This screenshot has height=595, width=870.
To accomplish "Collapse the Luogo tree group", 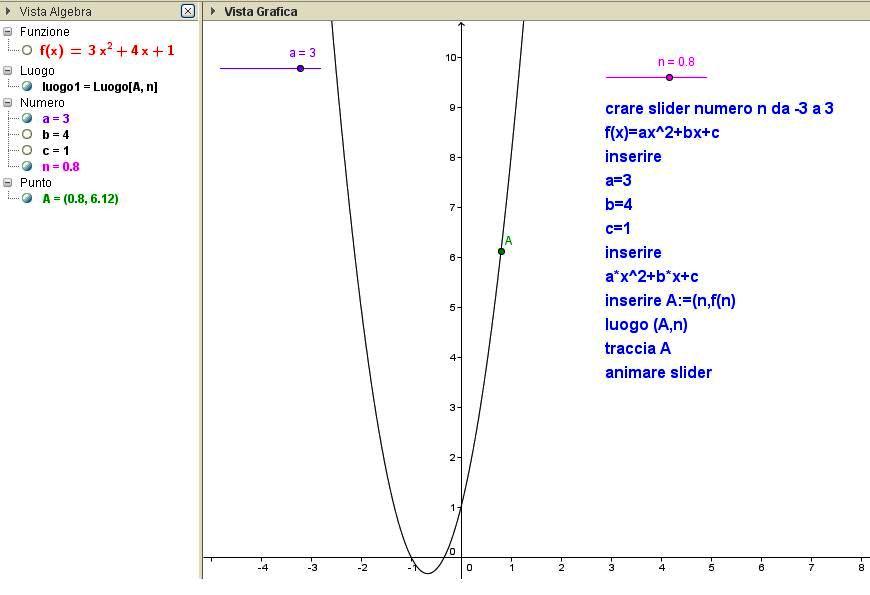I will (8, 70).
